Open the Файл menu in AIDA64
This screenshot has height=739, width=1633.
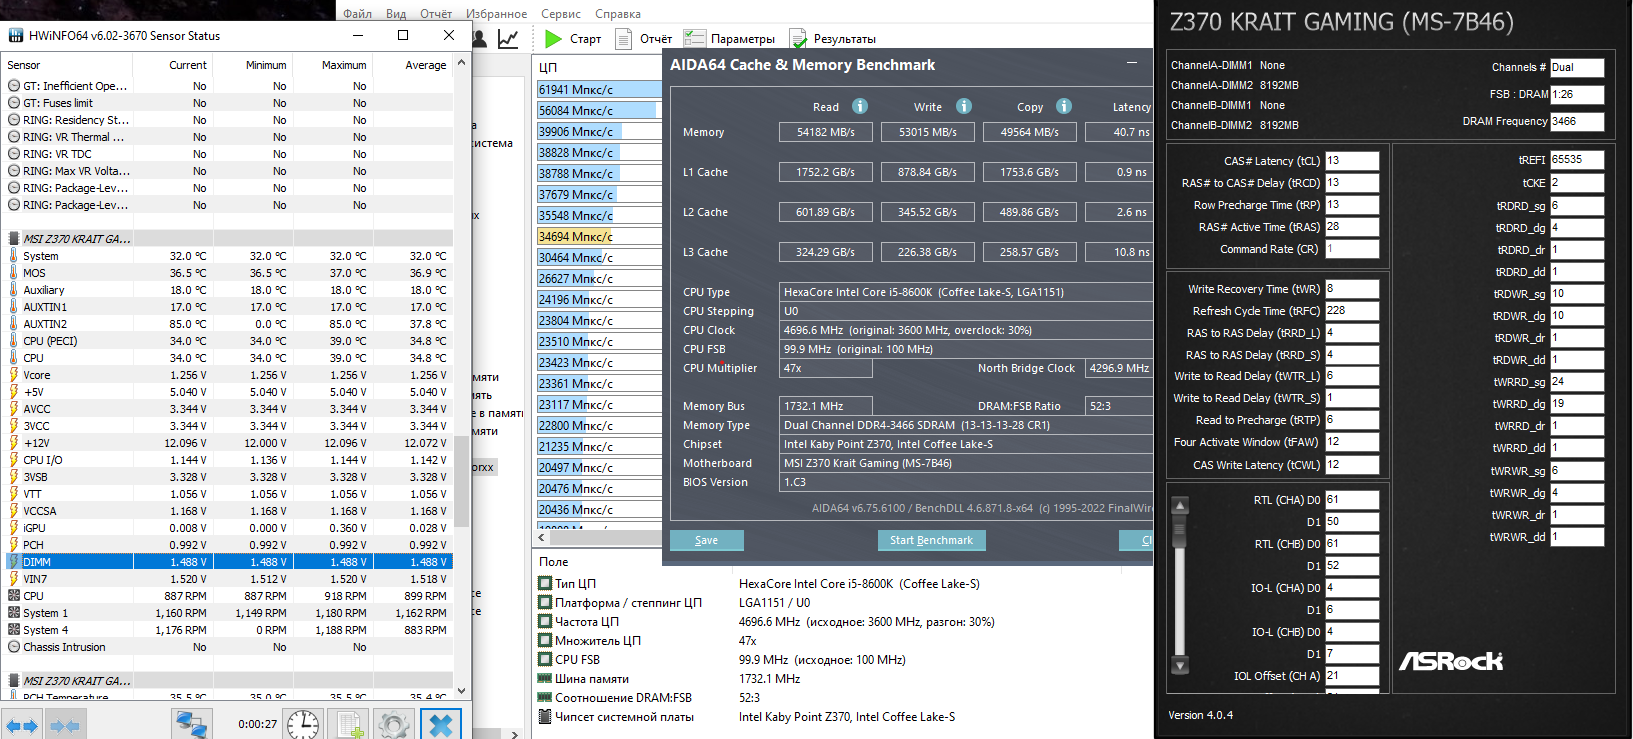point(357,14)
